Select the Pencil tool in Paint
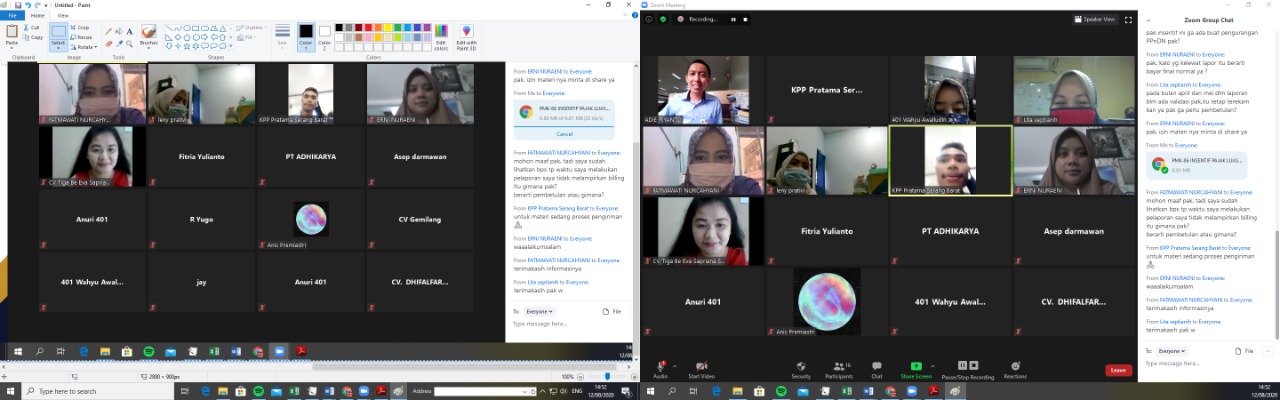 (x=108, y=32)
